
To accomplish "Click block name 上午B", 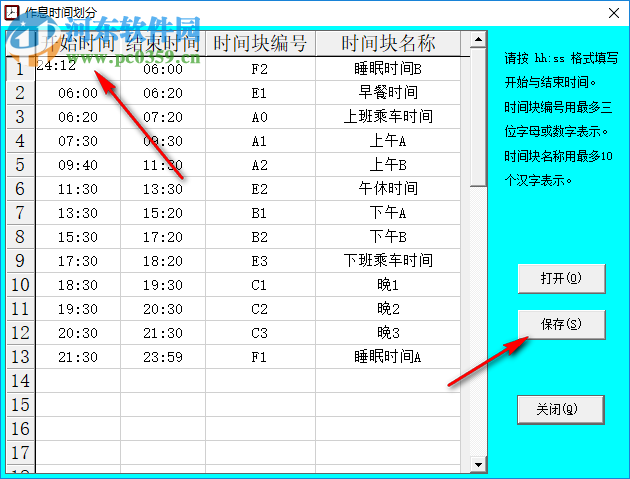I will pyautogui.click(x=388, y=165).
